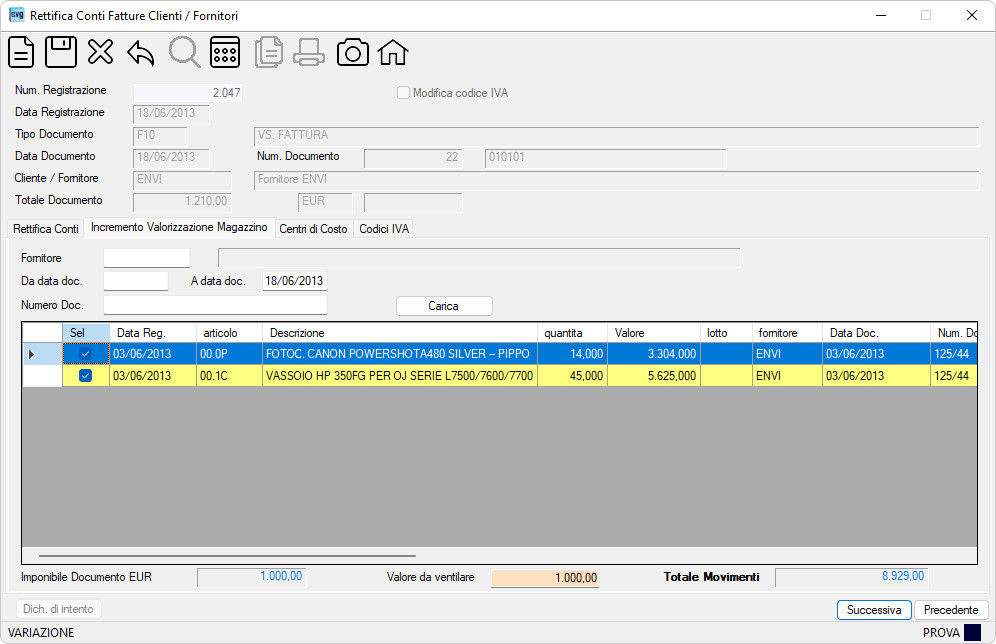Go home using the house icon
The height and width of the screenshot is (644, 996).
[x=393, y=52]
